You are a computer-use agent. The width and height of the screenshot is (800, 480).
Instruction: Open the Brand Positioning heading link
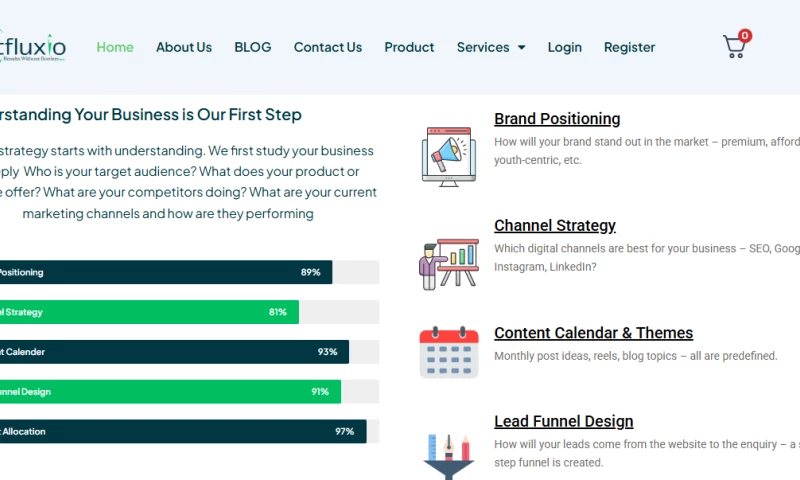557,119
